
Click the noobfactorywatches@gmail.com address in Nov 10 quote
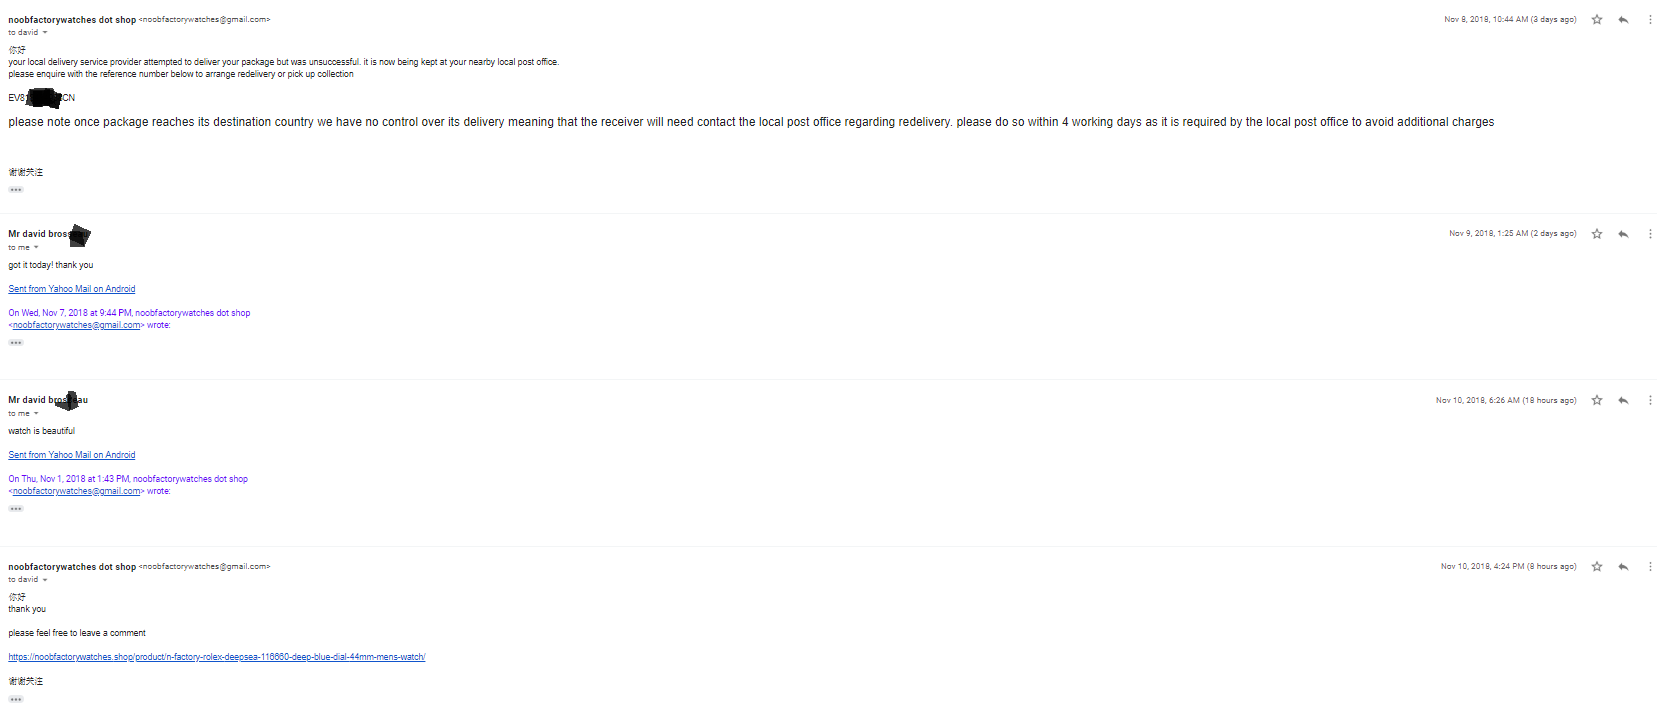pos(77,491)
